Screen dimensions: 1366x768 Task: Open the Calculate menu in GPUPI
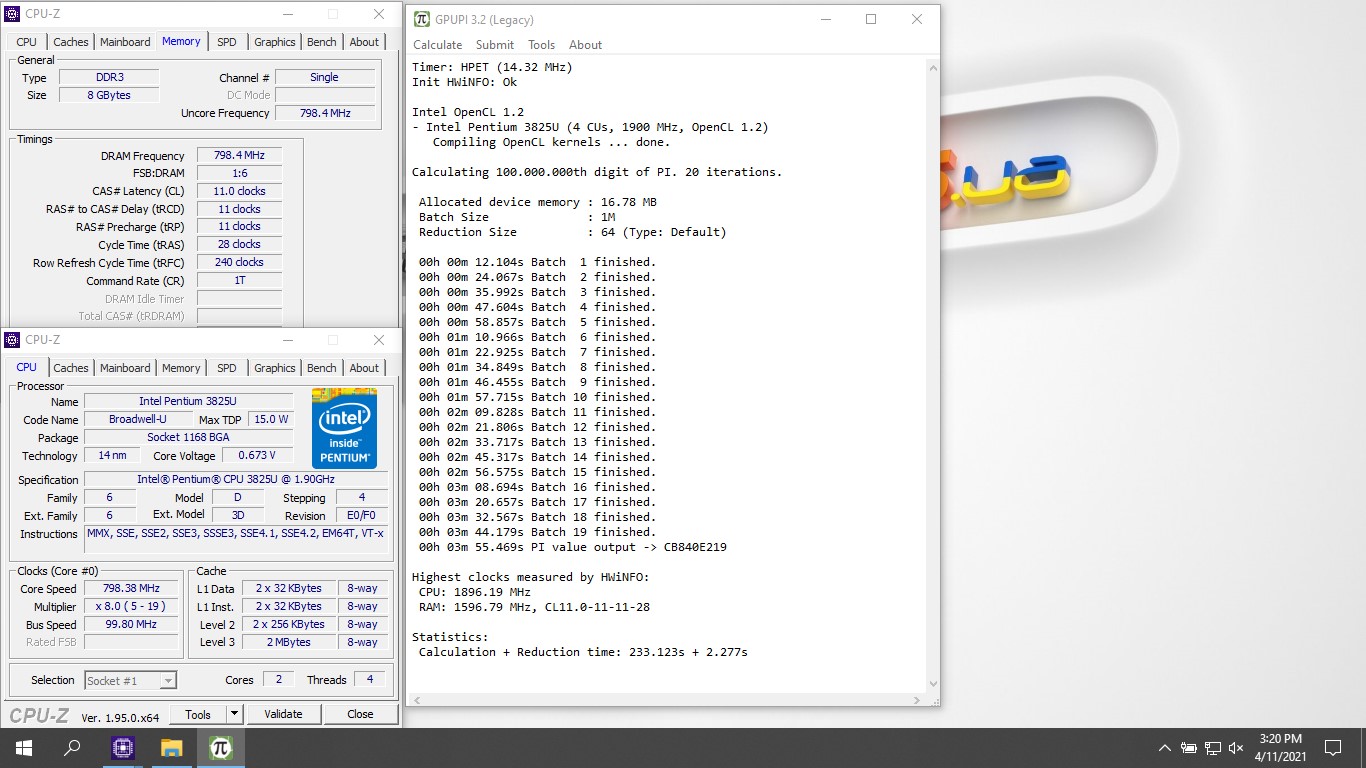pyautogui.click(x=437, y=45)
